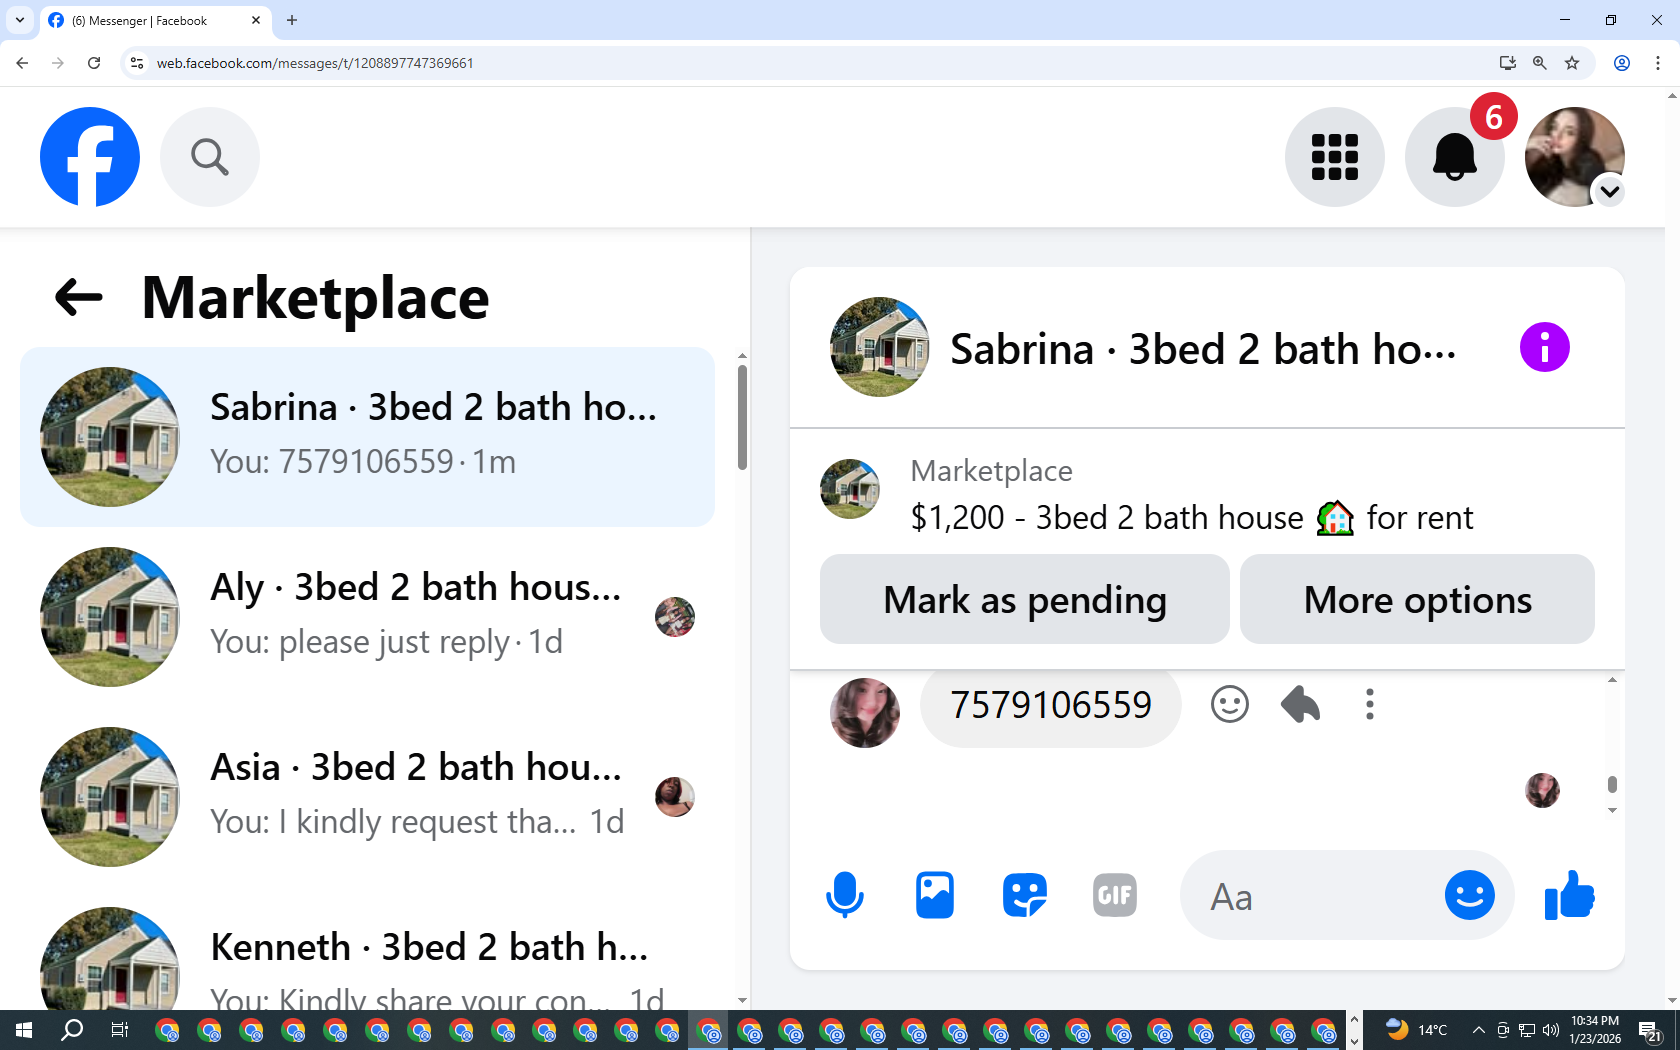Image resolution: width=1680 pixels, height=1050 pixels.
Task: Attach a photo with the image icon
Action: click(935, 895)
